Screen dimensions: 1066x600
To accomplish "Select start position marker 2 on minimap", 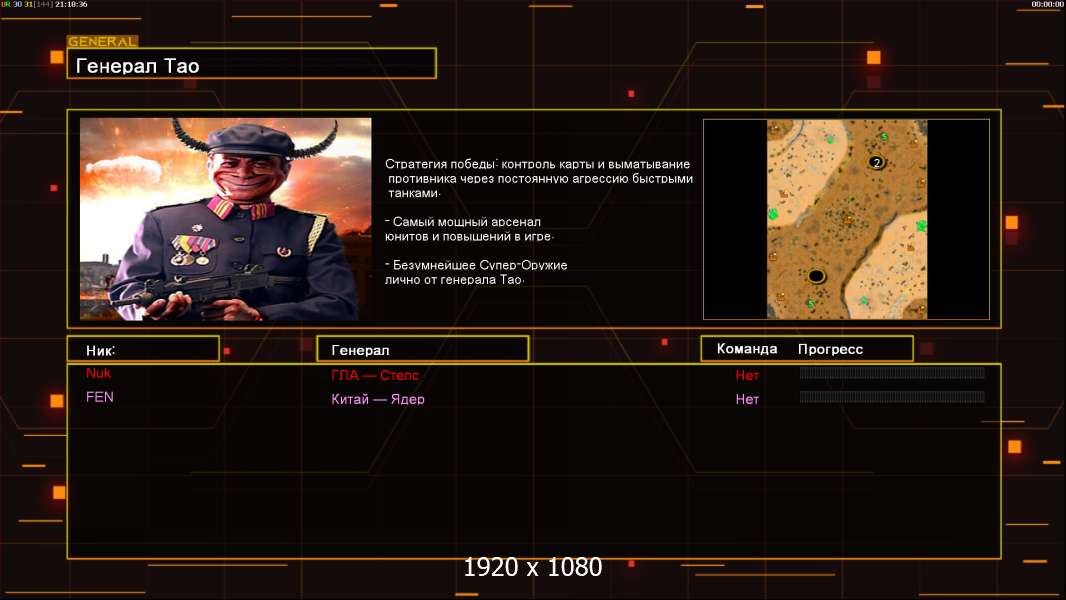I will (876, 162).
